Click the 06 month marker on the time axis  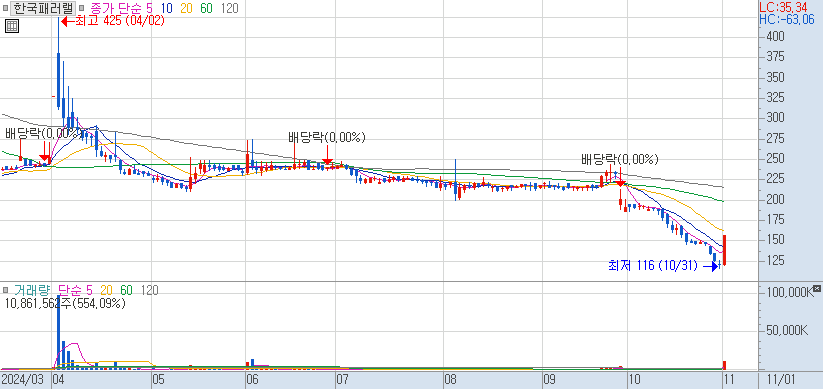(251, 379)
